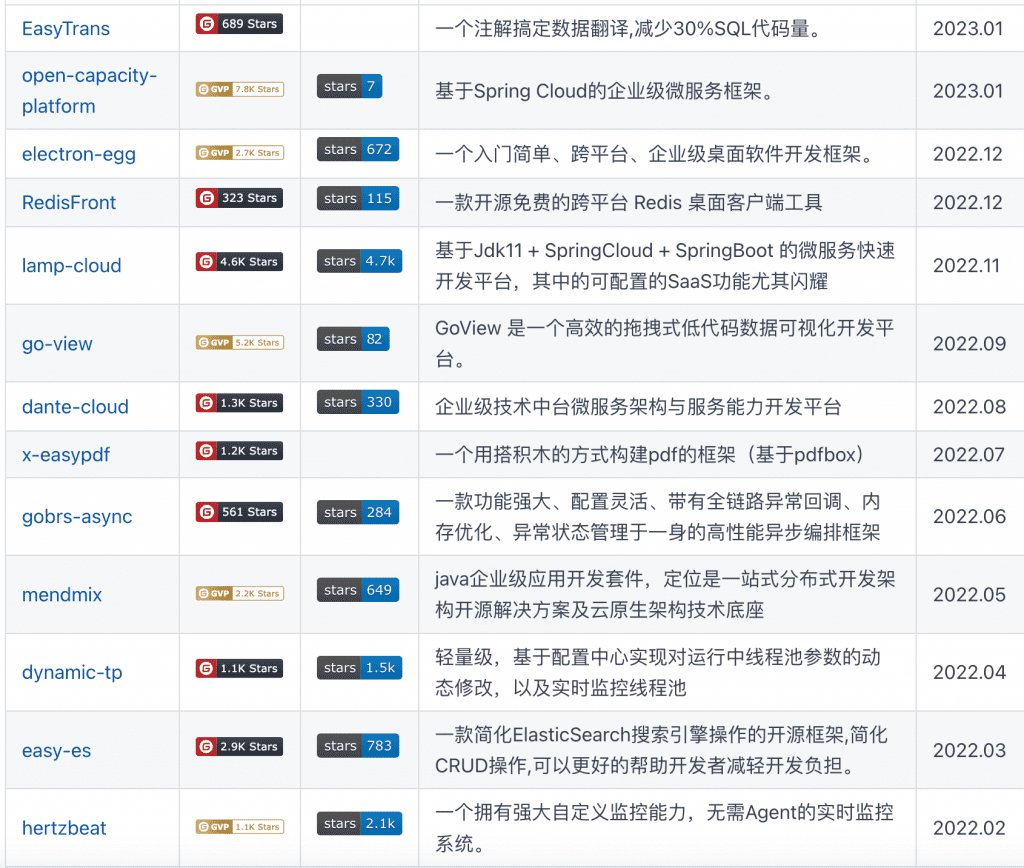Open the go-view project link
The image size is (1024, 868).
pos(57,344)
